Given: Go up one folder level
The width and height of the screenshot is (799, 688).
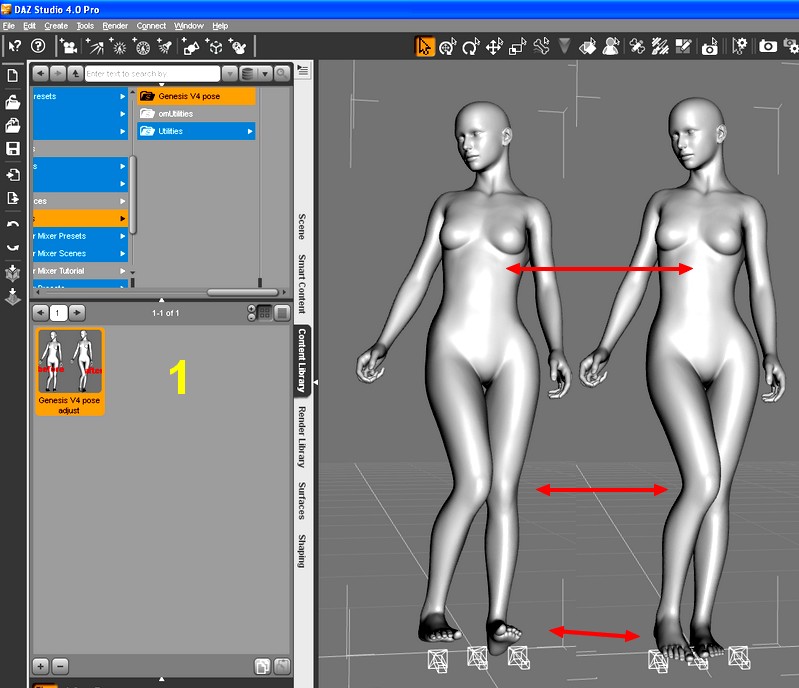Looking at the screenshot, I should 75,74.
